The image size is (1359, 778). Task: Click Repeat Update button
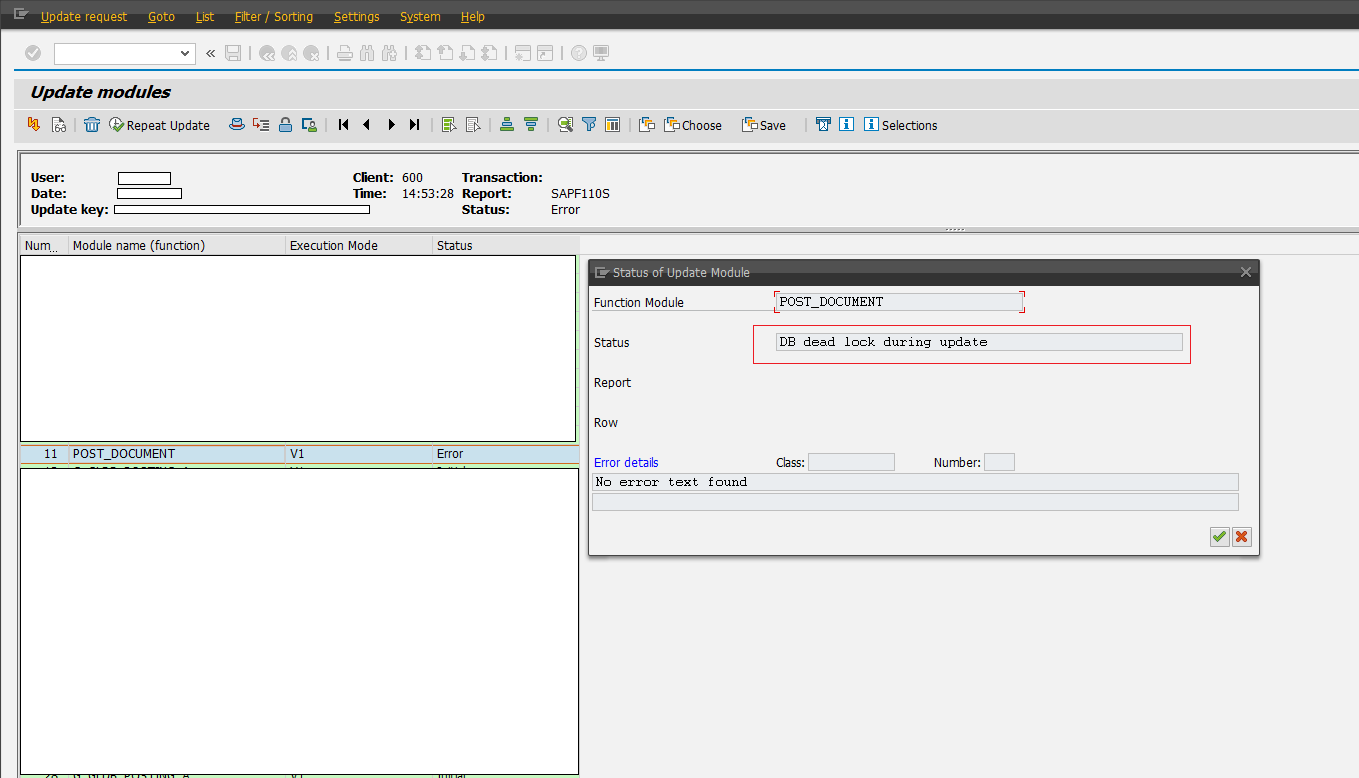160,125
